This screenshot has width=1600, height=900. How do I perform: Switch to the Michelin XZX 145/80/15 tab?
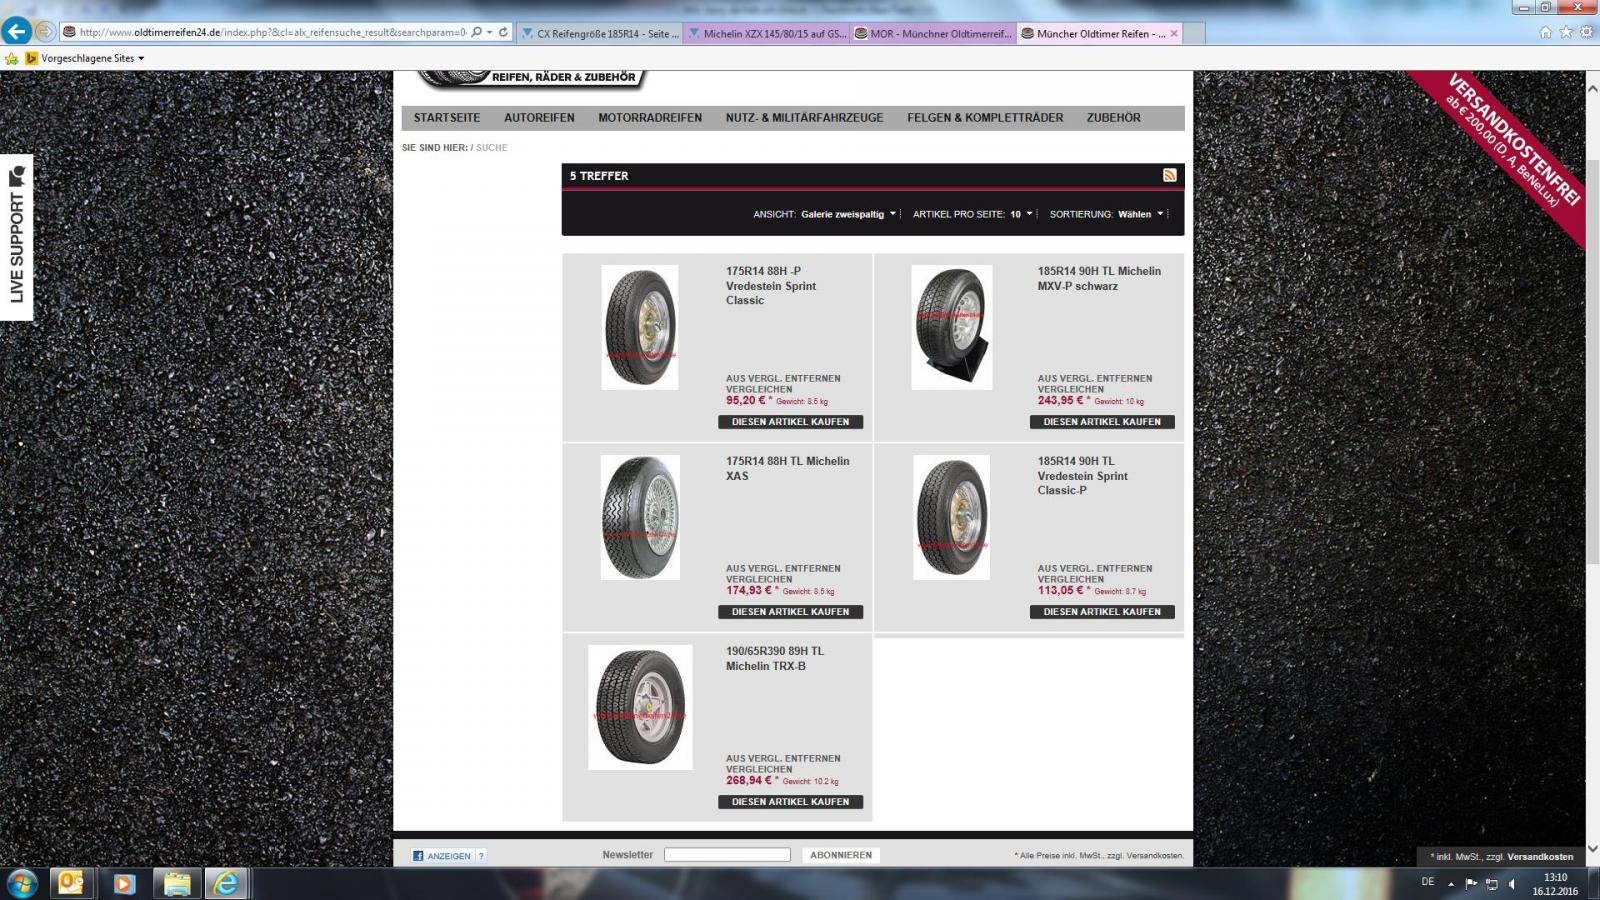pyautogui.click(x=766, y=33)
